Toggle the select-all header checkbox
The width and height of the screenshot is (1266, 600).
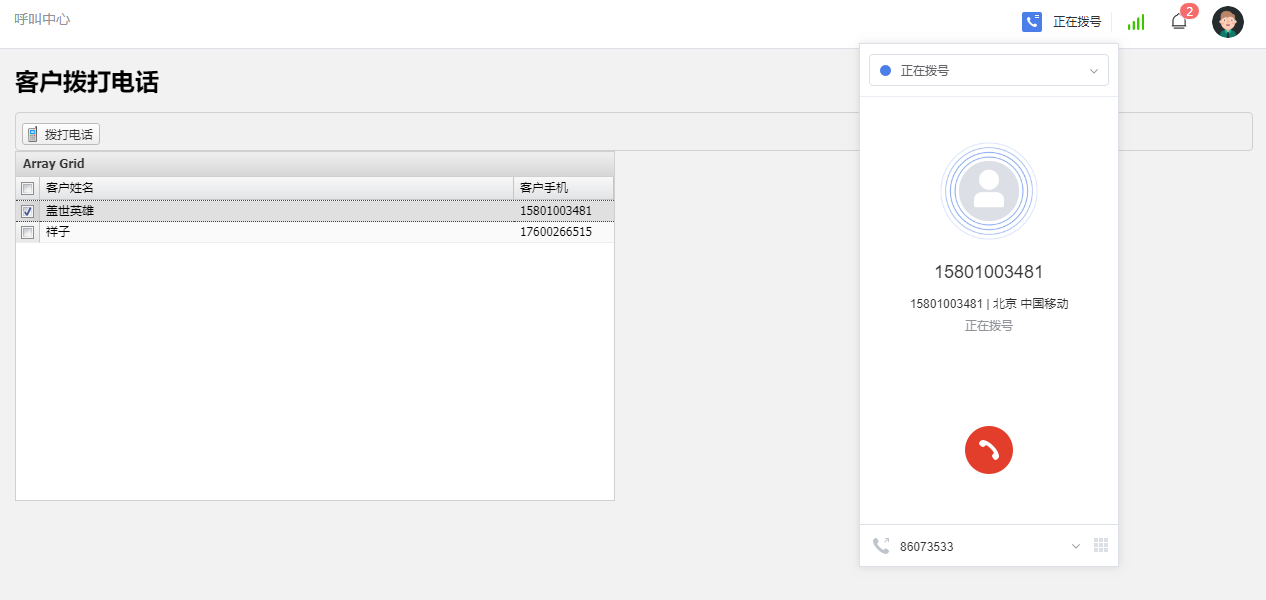pyautogui.click(x=28, y=188)
